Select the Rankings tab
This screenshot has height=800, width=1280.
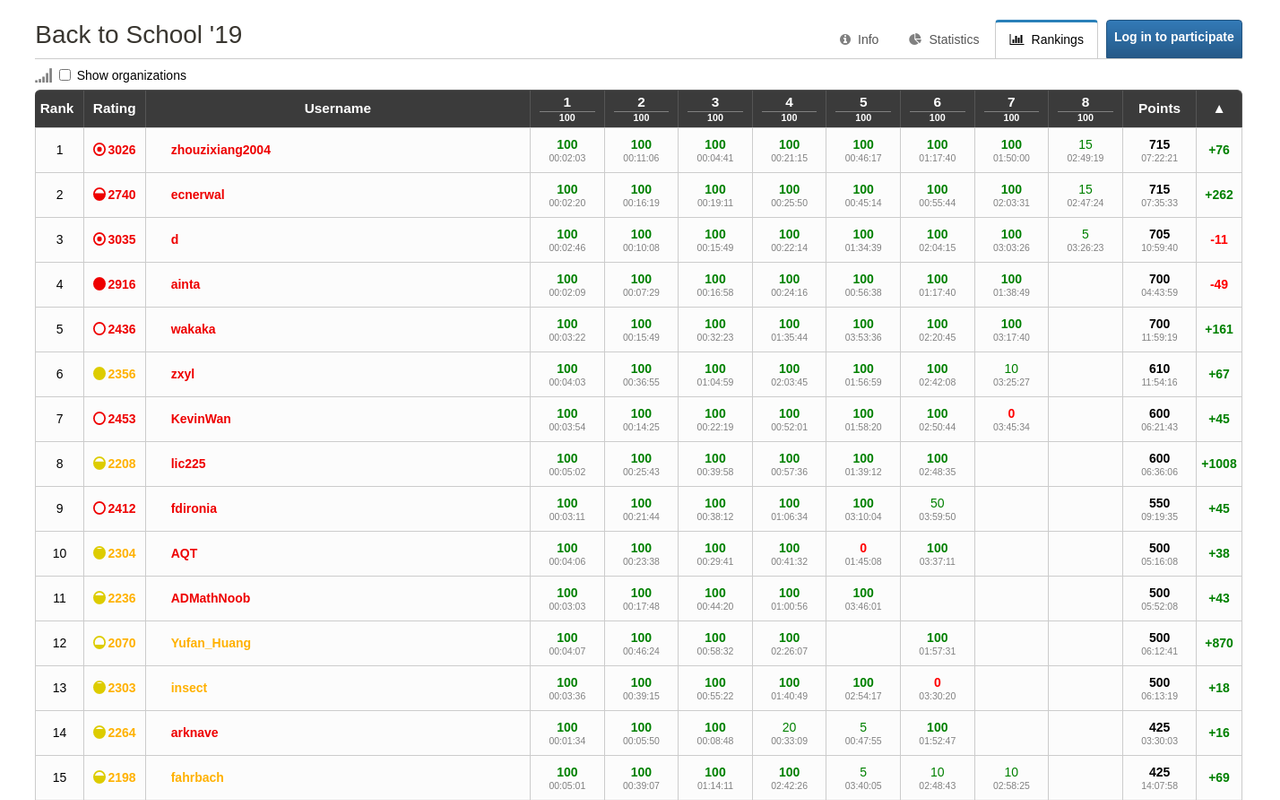[1046, 40]
